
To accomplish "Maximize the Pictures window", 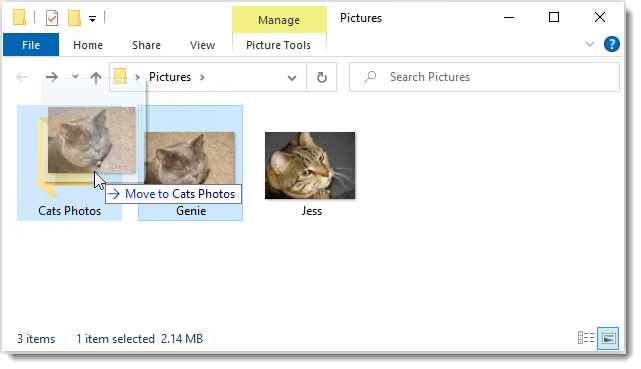I will click(x=554, y=18).
